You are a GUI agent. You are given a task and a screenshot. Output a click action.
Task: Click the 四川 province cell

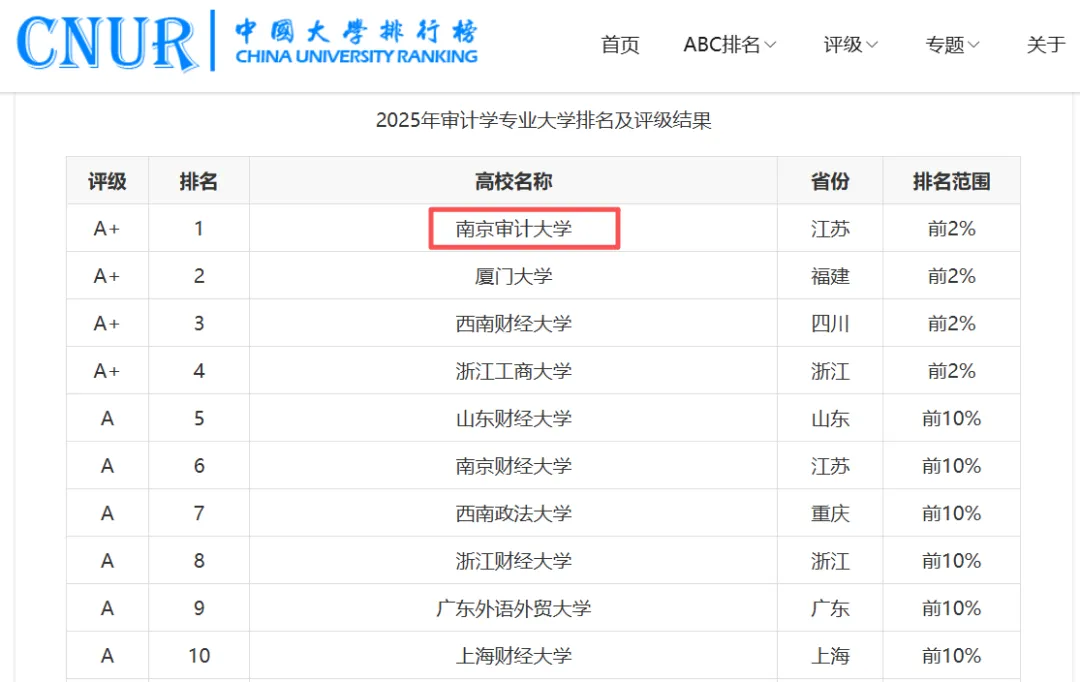tap(830, 324)
